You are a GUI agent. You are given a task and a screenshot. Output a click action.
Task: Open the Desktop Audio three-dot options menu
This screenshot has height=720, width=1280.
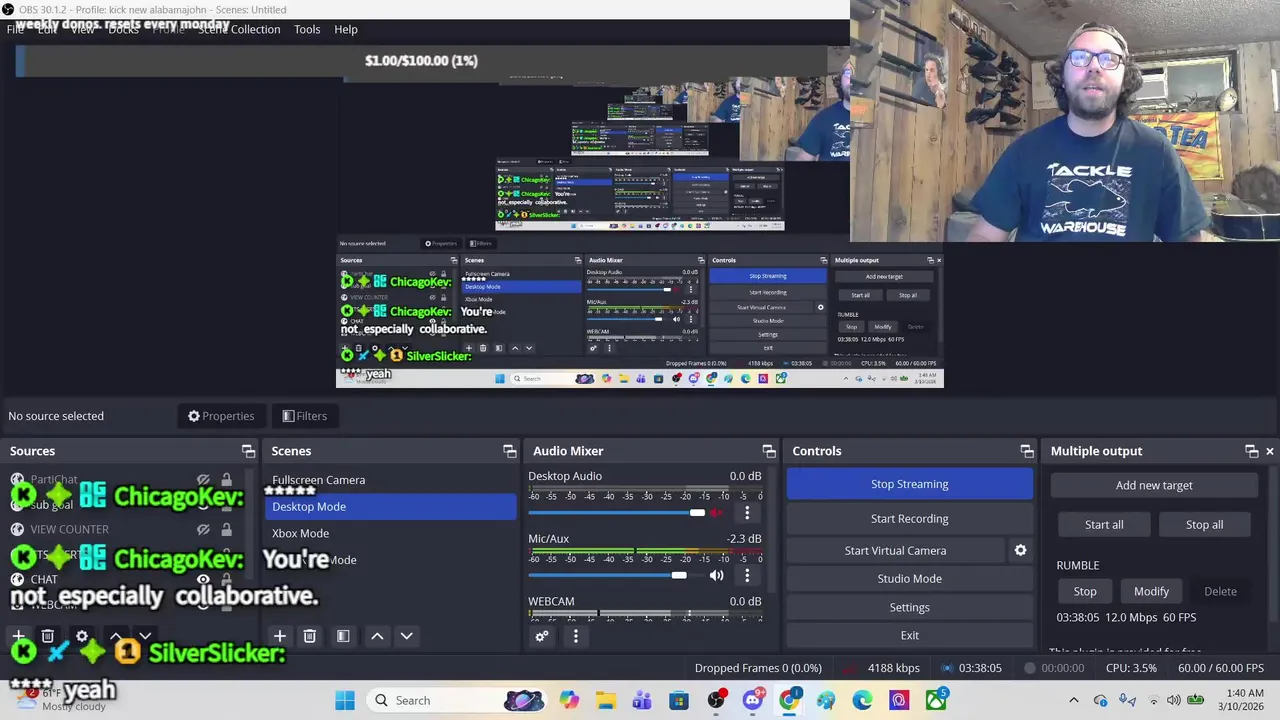[747, 513]
